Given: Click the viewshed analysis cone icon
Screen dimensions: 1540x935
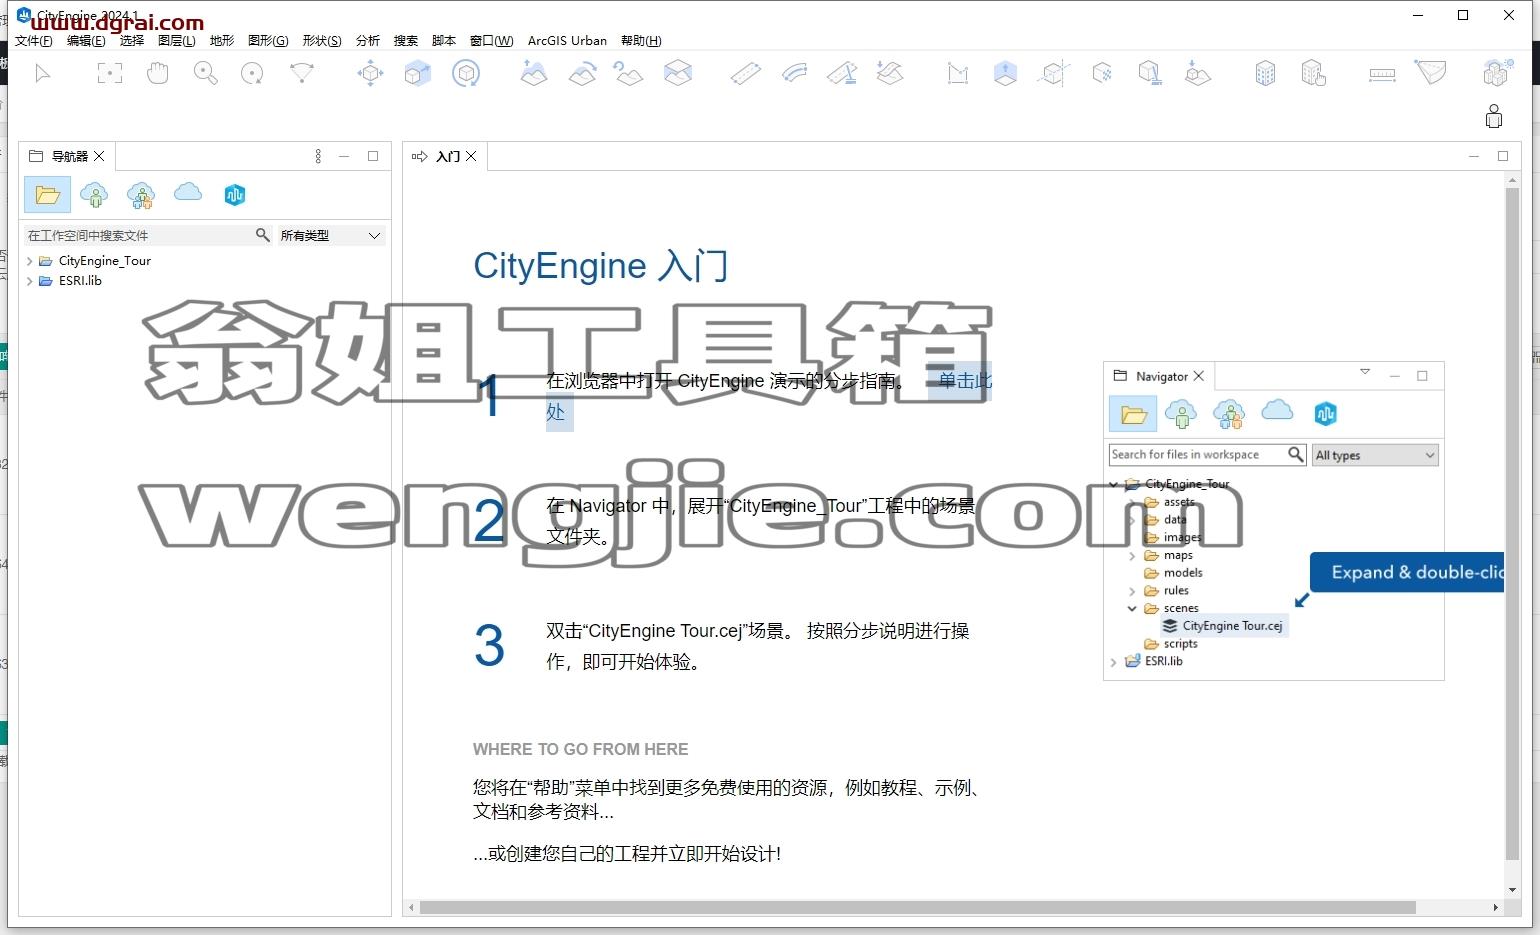Looking at the screenshot, I should (x=1431, y=73).
